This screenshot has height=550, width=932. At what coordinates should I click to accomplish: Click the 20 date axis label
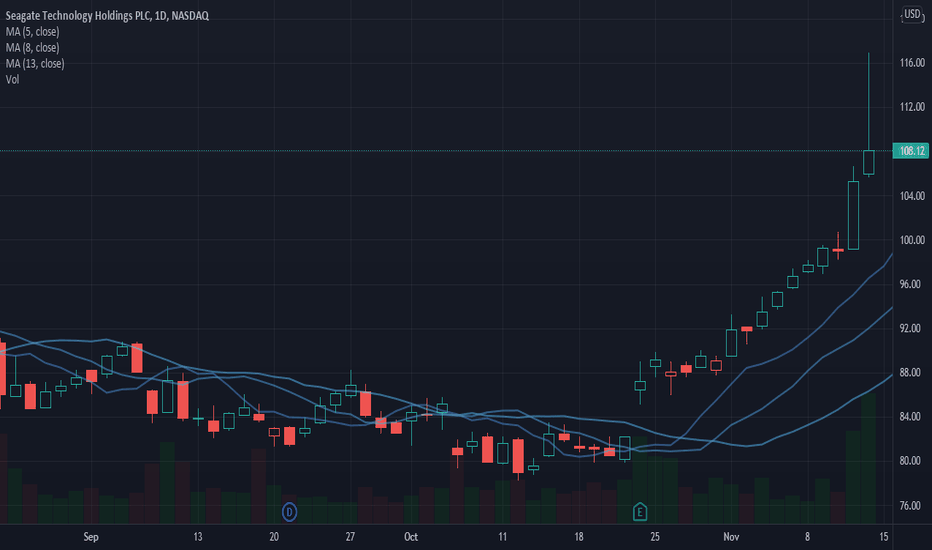pos(274,537)
